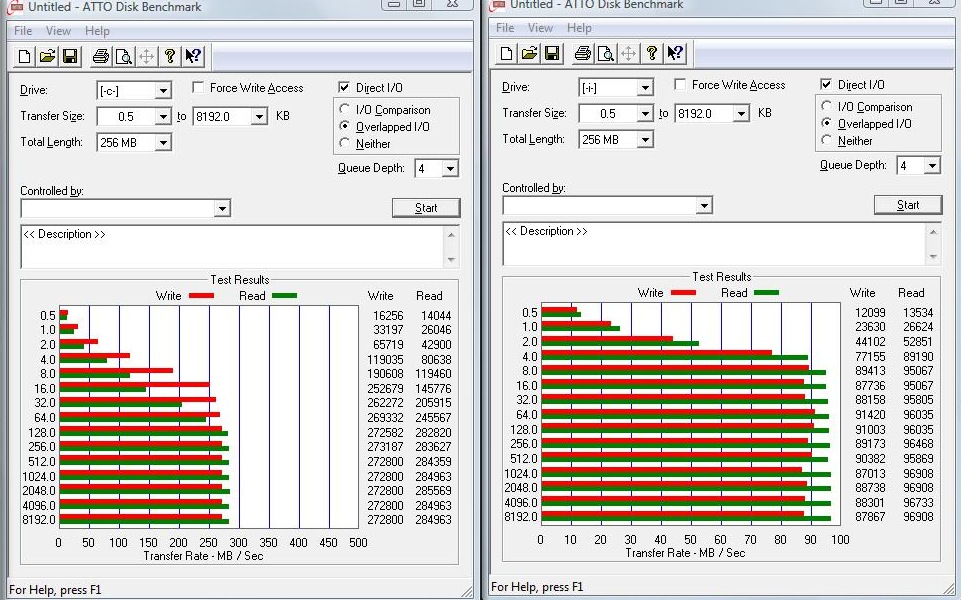Click Description scroll-up arrow in the [-i-] window
Screen dimensions: 961x600
point(933,231)
